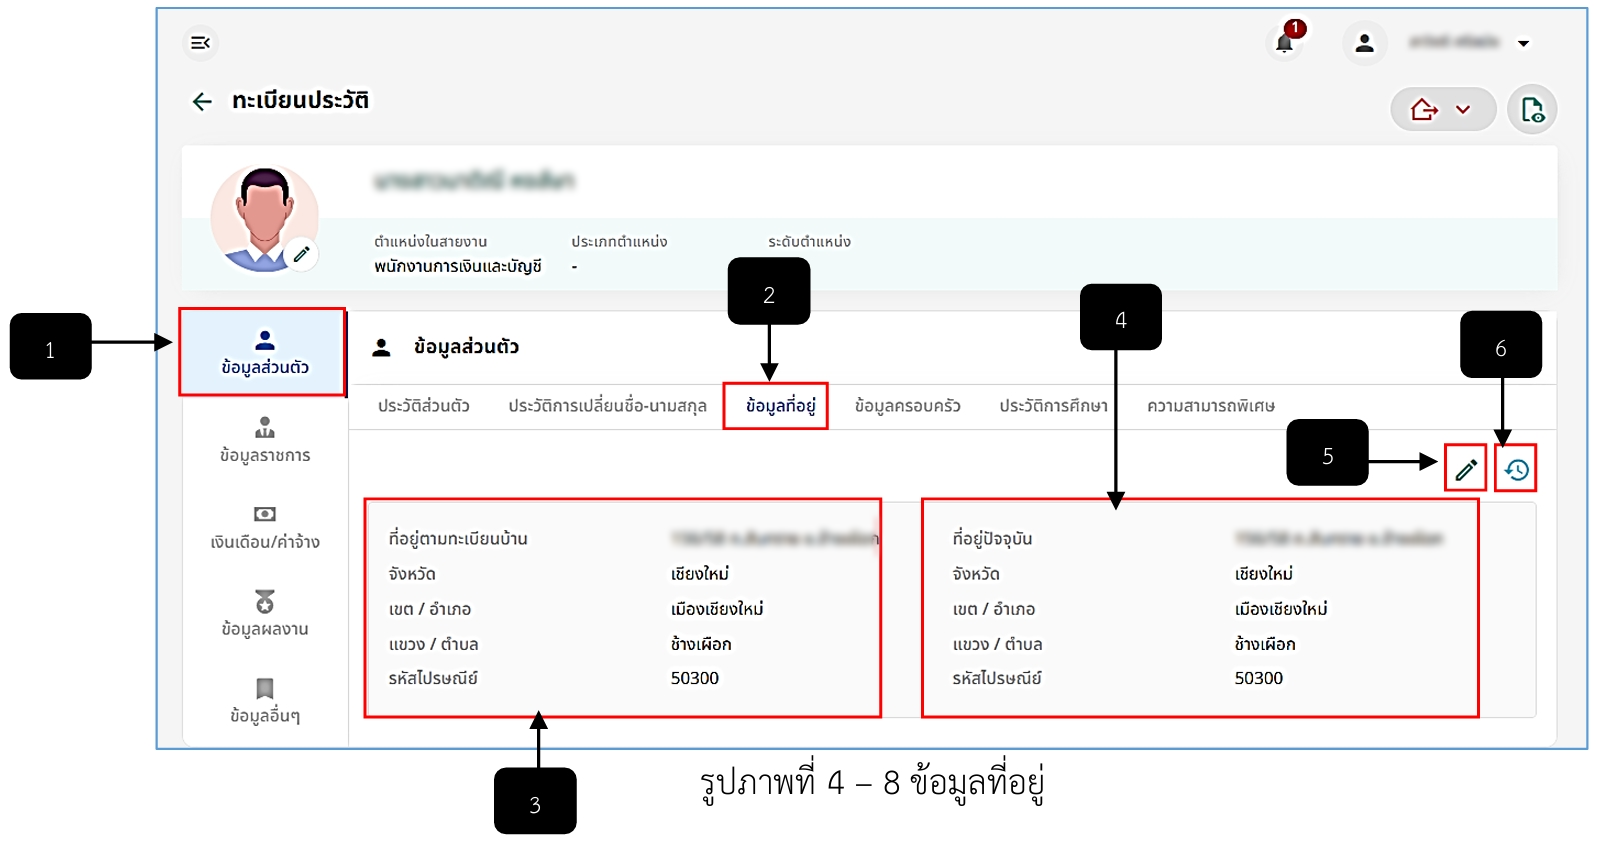Open เงินเดือน/ค่าจ้าง sidebar item
The width and height of the screenshot is (1598, 841).
pyautogui.click(x=265, y=528)
